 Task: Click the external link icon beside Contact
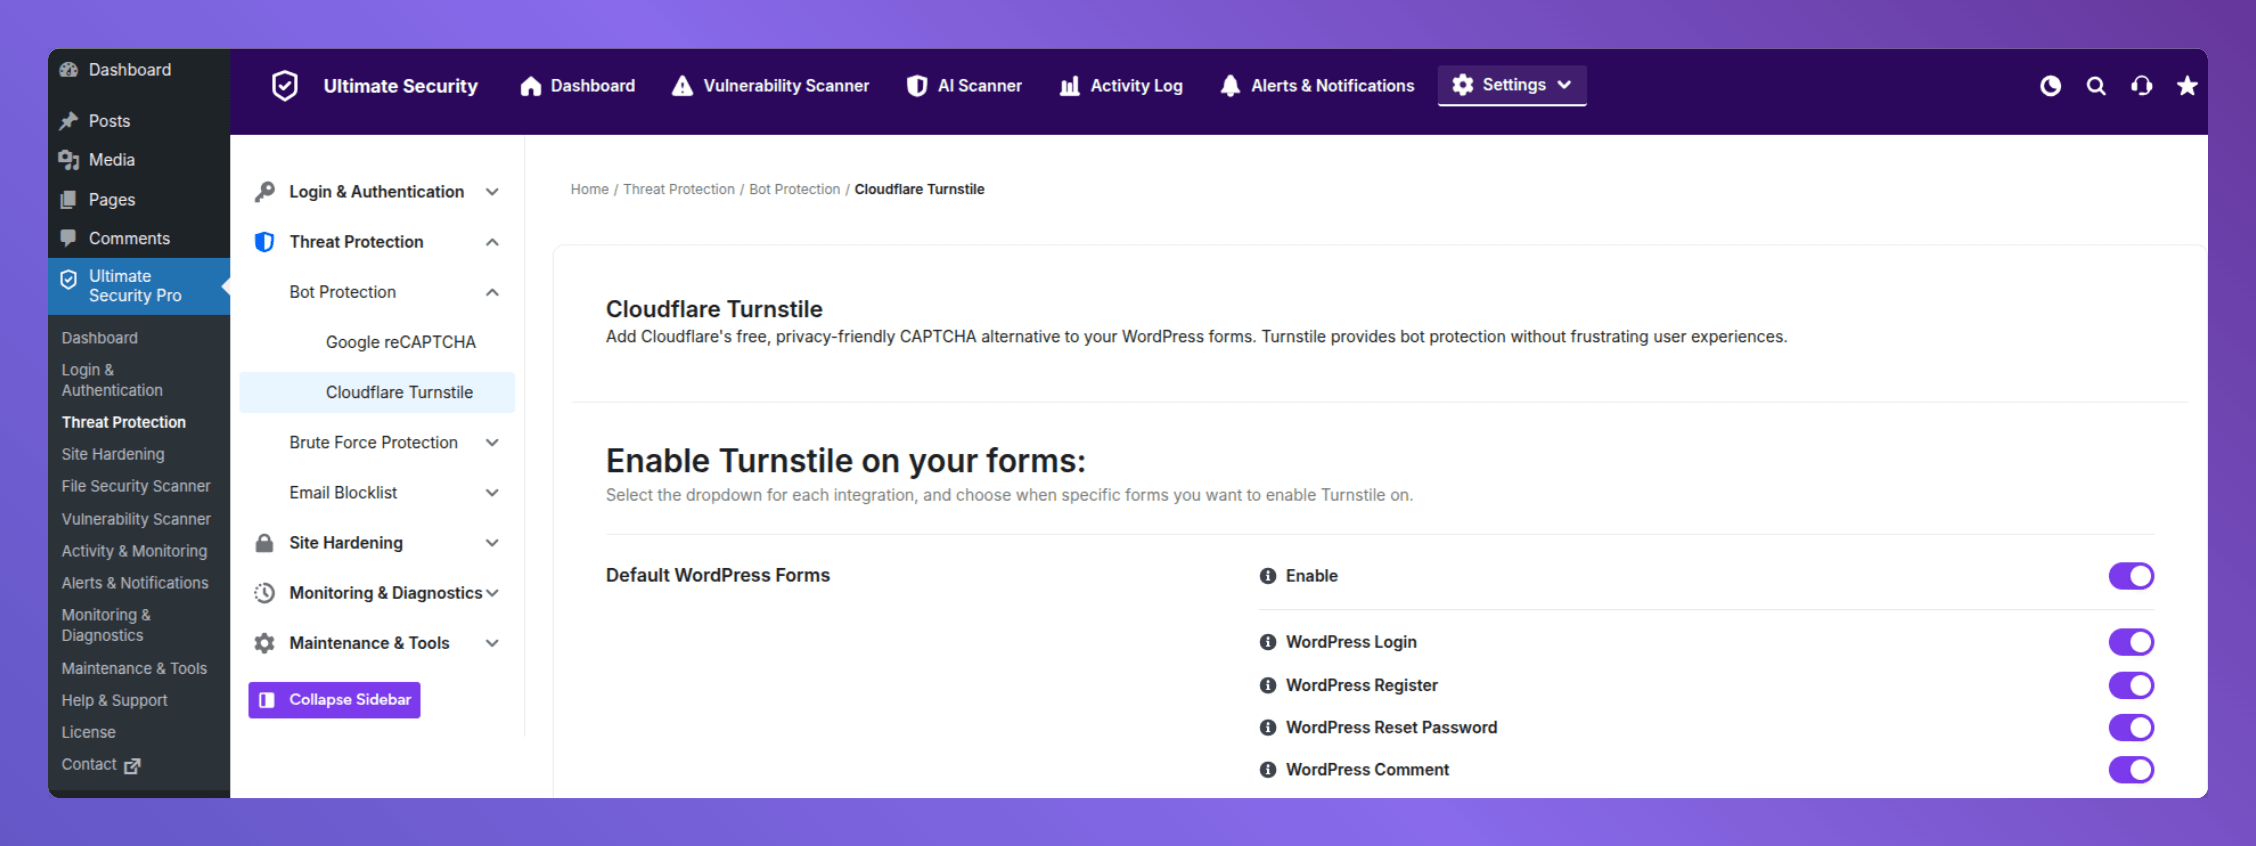[x=132, y=765]
